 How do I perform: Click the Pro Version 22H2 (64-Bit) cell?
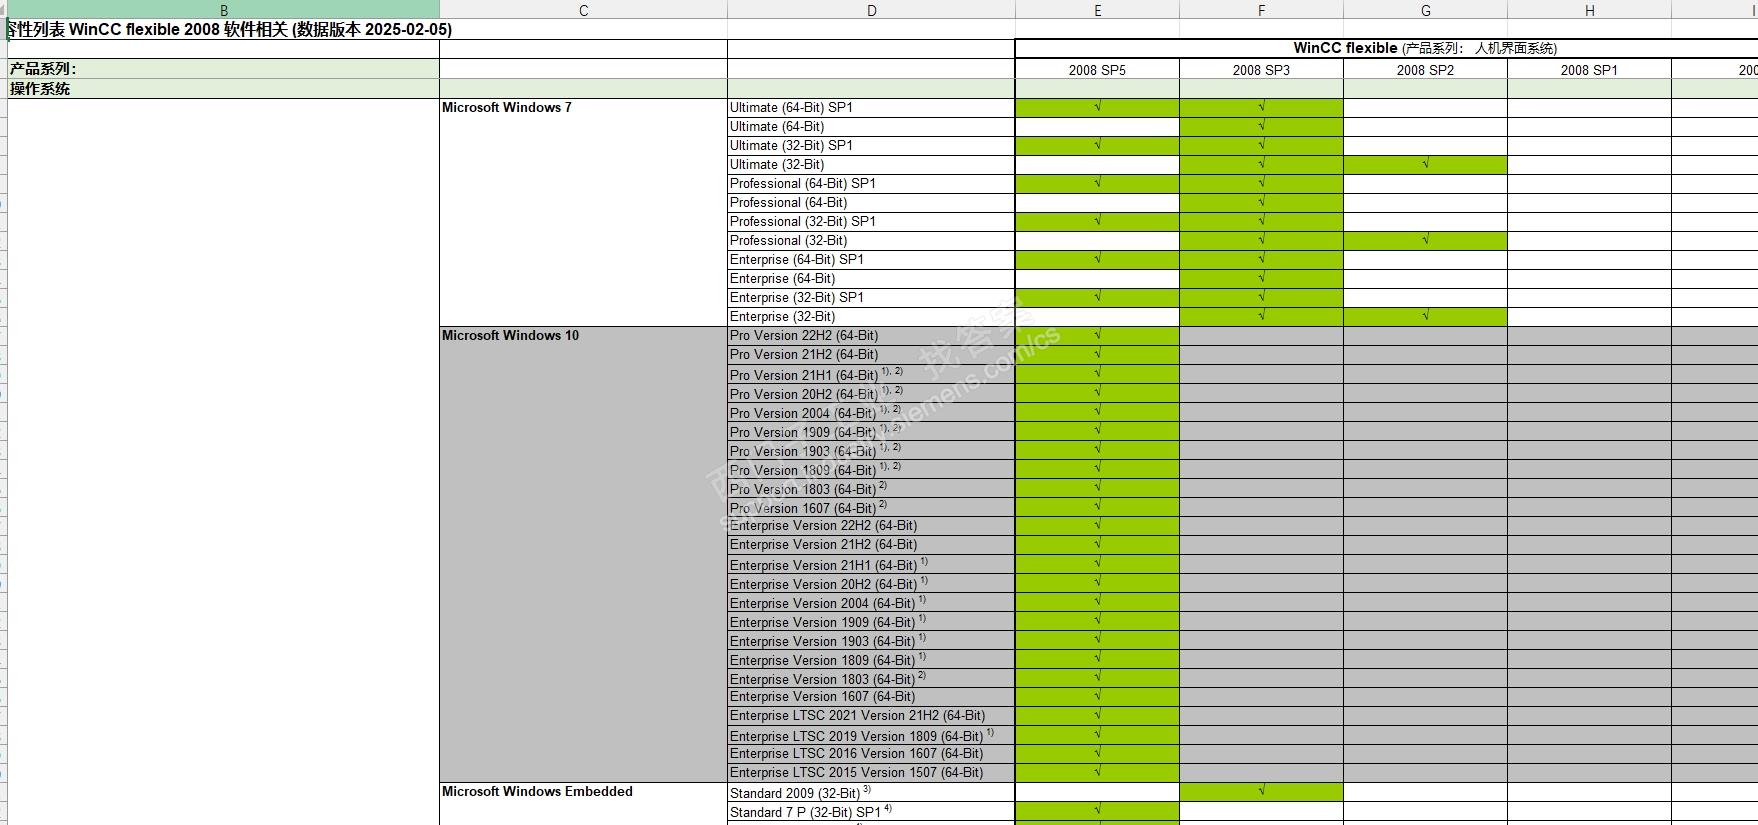[x=871, y=336]
